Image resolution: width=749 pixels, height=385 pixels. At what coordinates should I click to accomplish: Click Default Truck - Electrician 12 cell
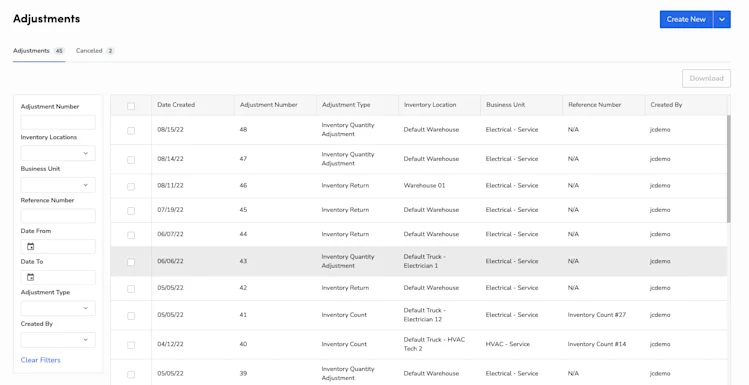tap(424, 315)
